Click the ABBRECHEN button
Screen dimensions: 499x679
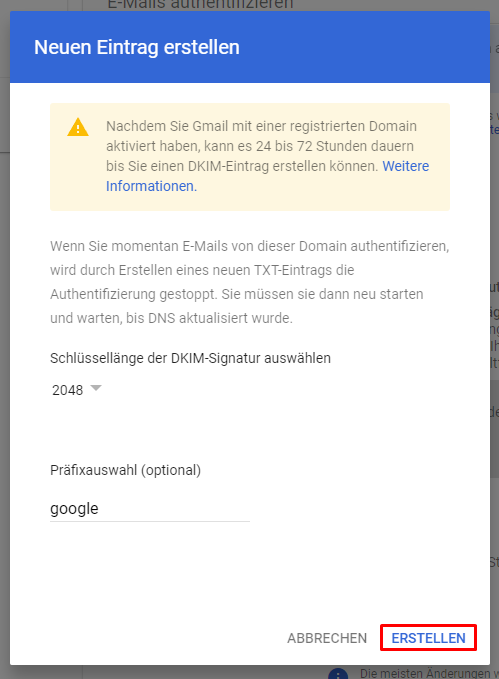pos(327,638)
